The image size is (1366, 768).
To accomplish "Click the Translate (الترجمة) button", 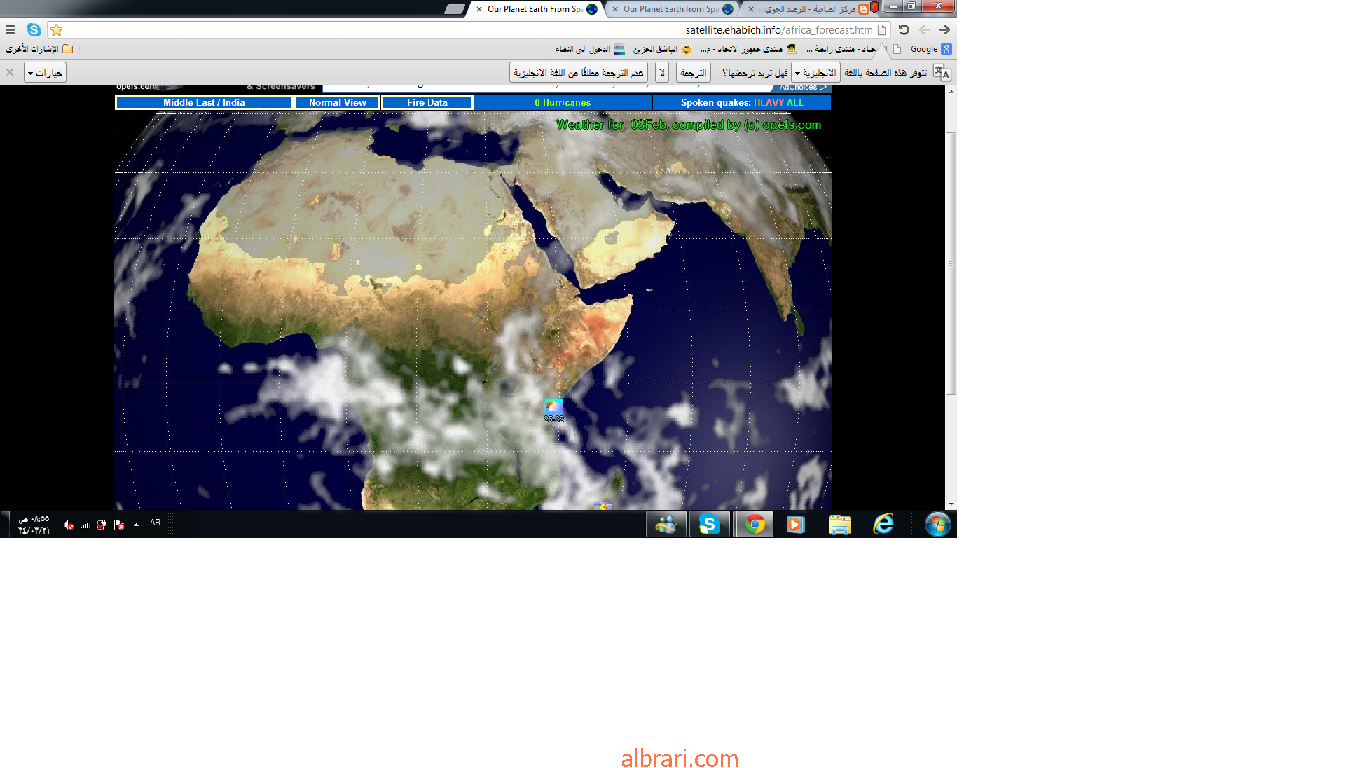I will click(693, 73).
